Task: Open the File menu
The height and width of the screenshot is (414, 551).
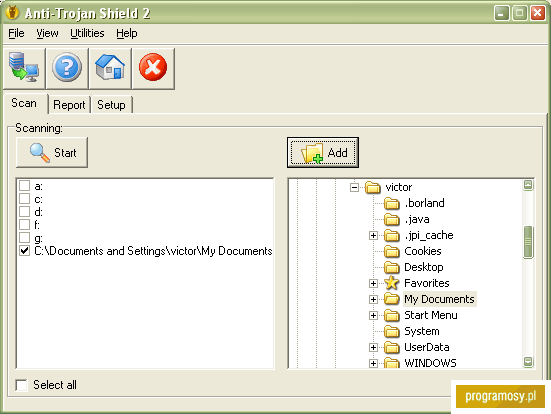Action: click(x=16, y=33)
